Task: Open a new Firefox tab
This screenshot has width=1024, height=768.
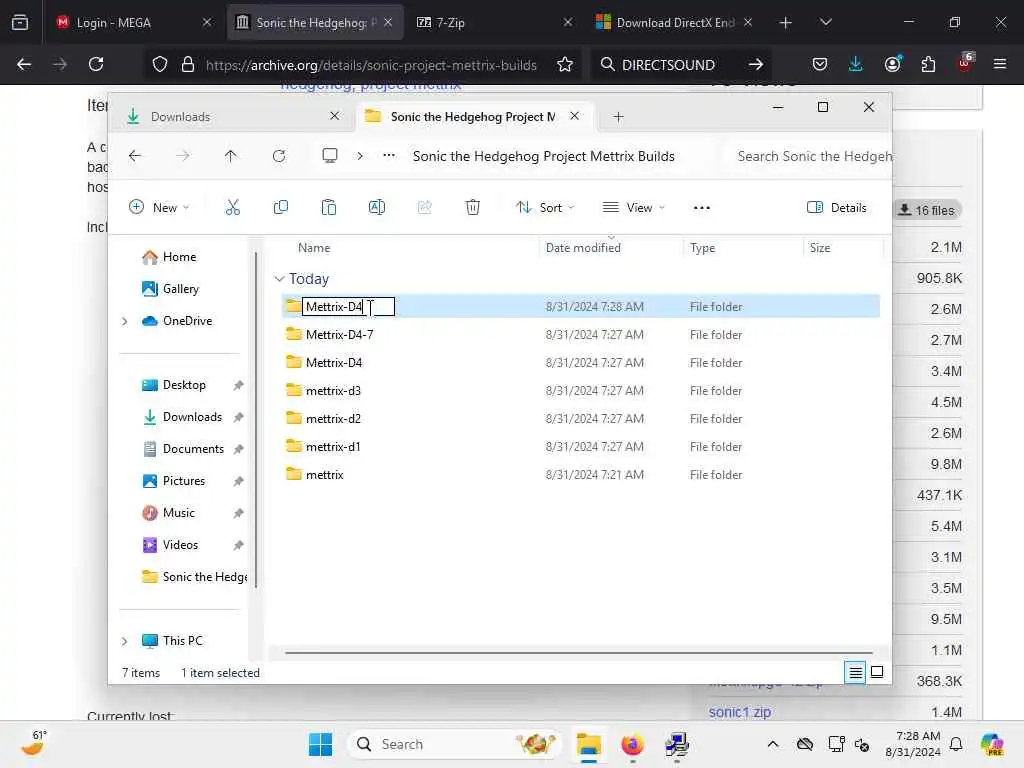Action: point(785,22)
